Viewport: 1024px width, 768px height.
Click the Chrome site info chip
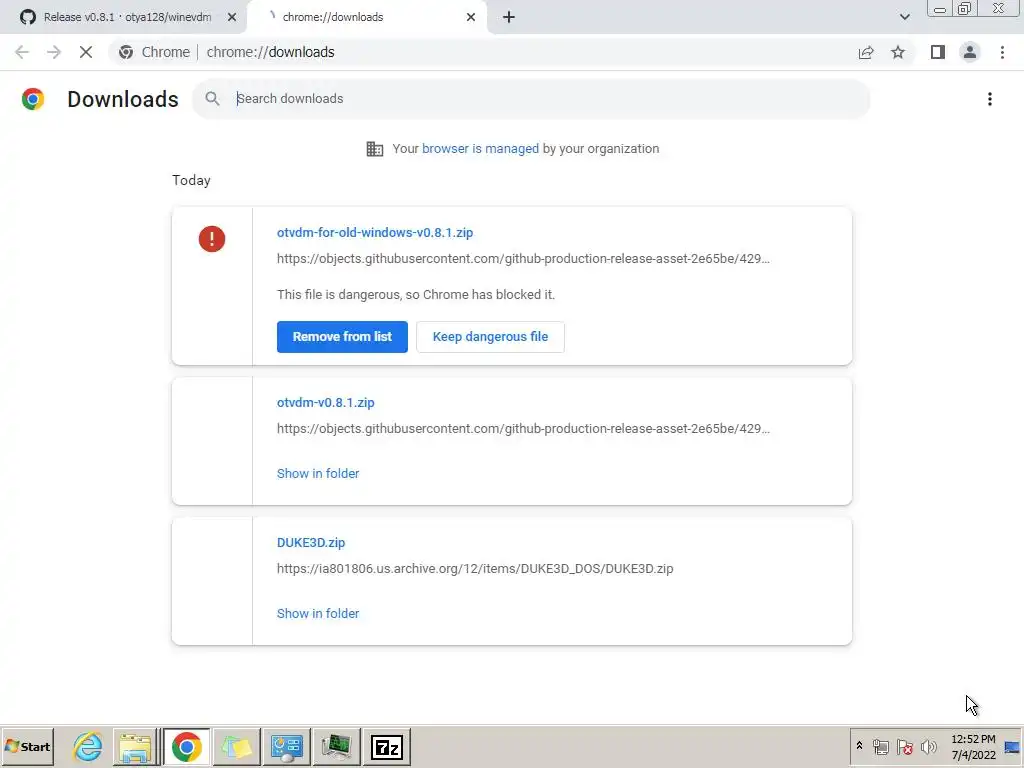coord(154,52)
